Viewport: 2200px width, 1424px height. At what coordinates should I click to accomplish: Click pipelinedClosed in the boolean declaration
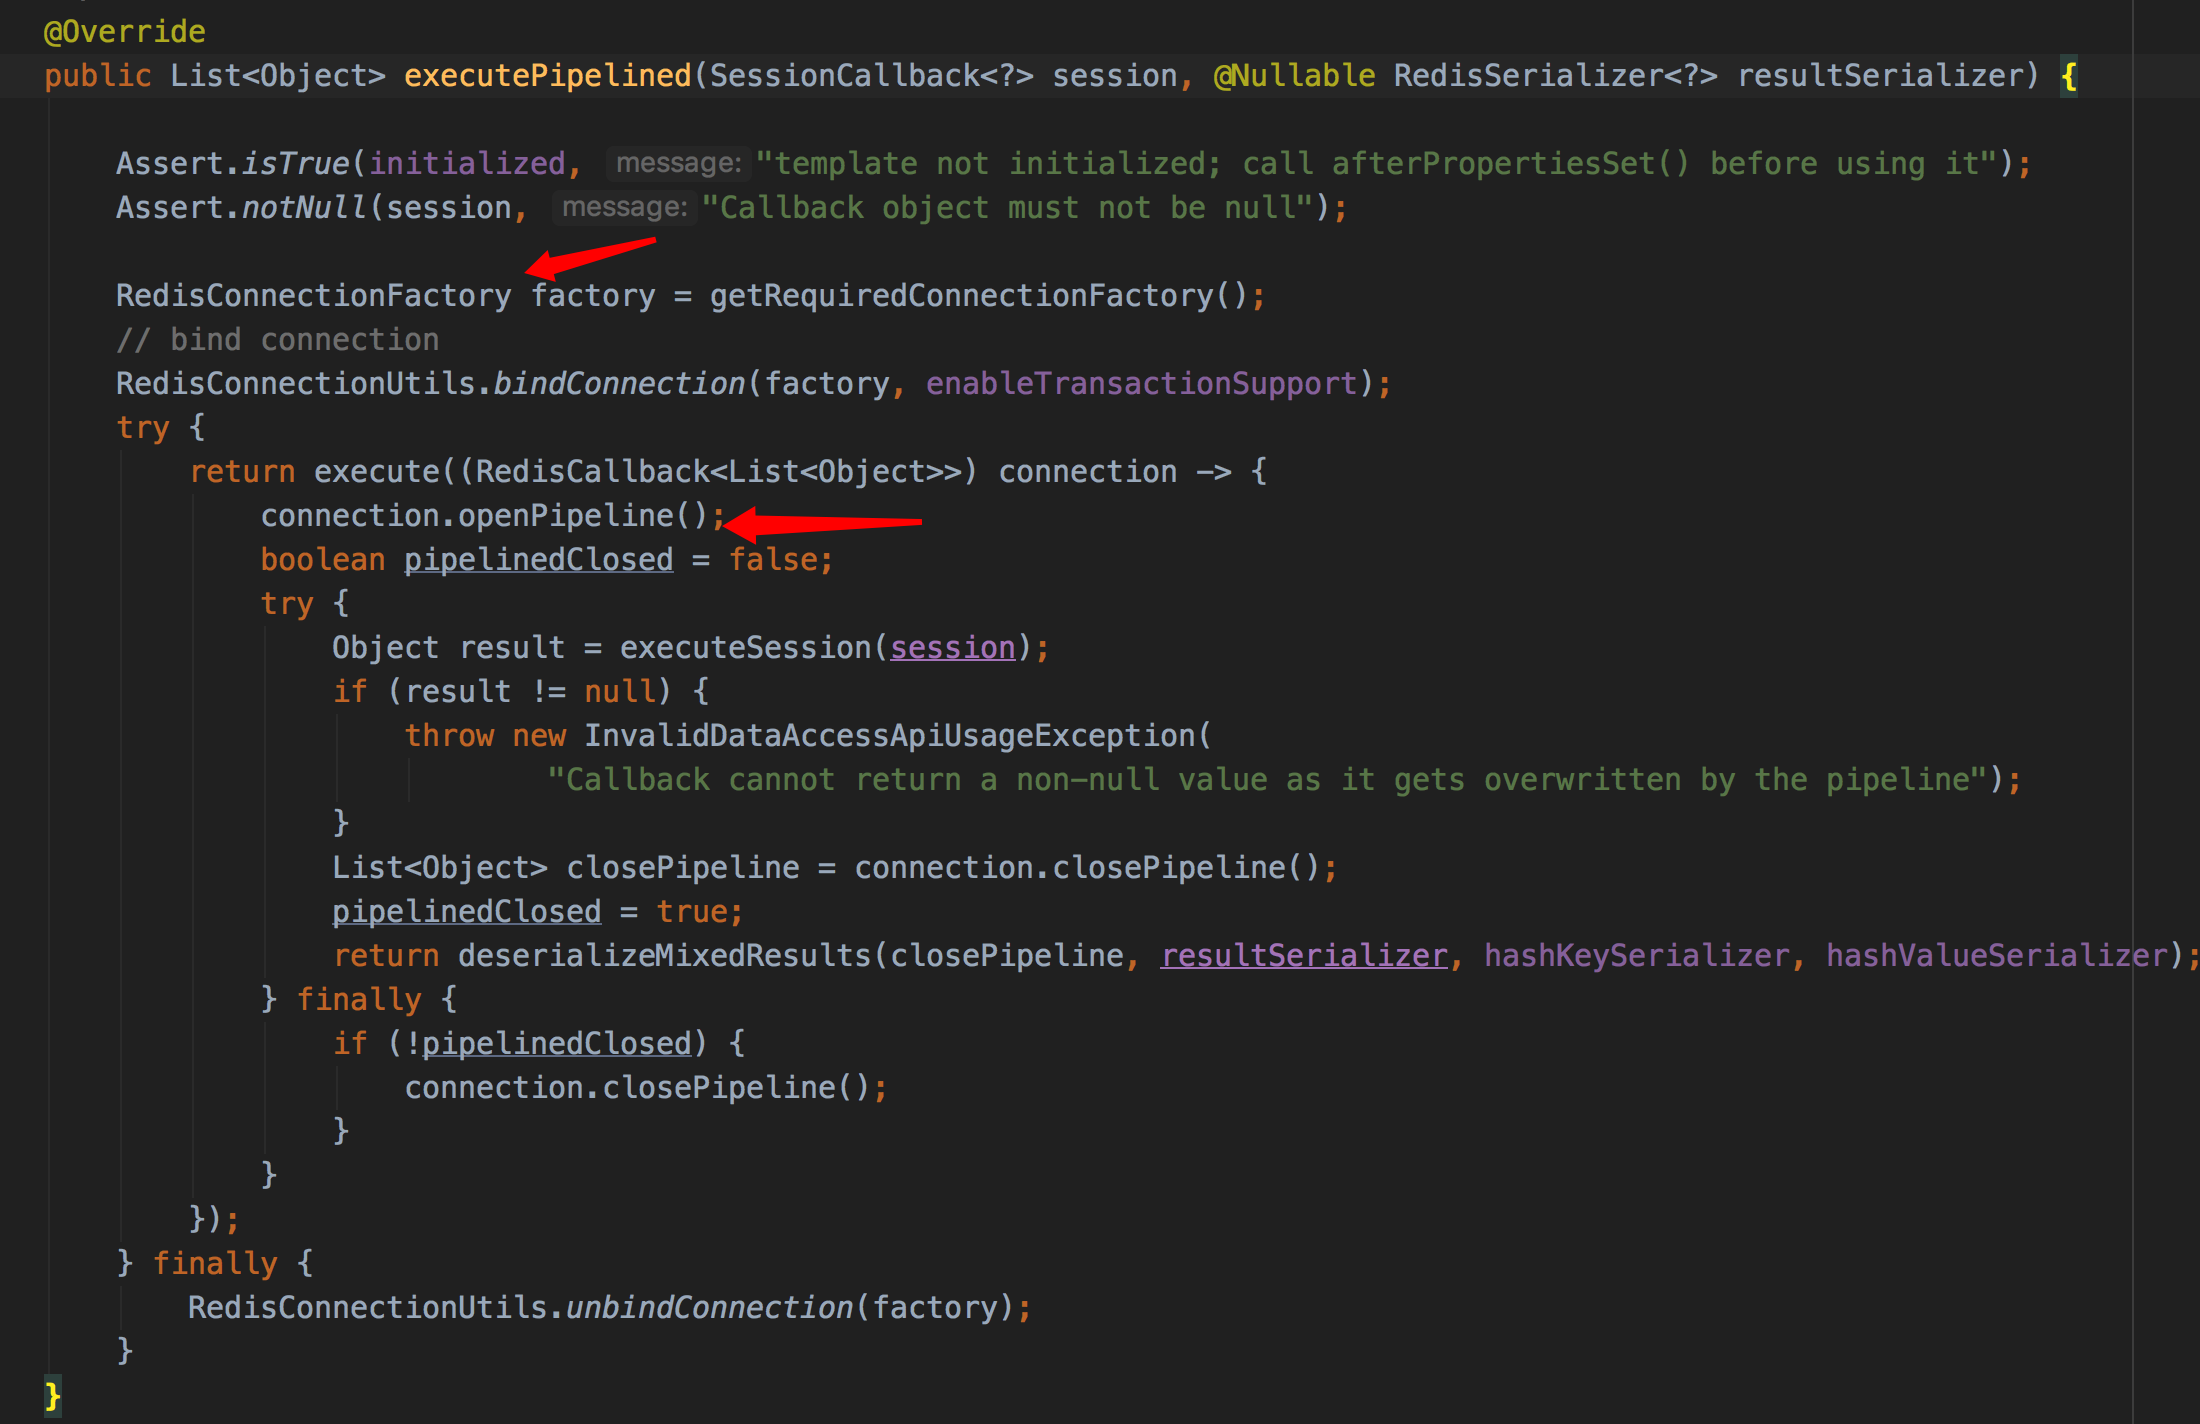pyautogui.click(x=538, y=559)
